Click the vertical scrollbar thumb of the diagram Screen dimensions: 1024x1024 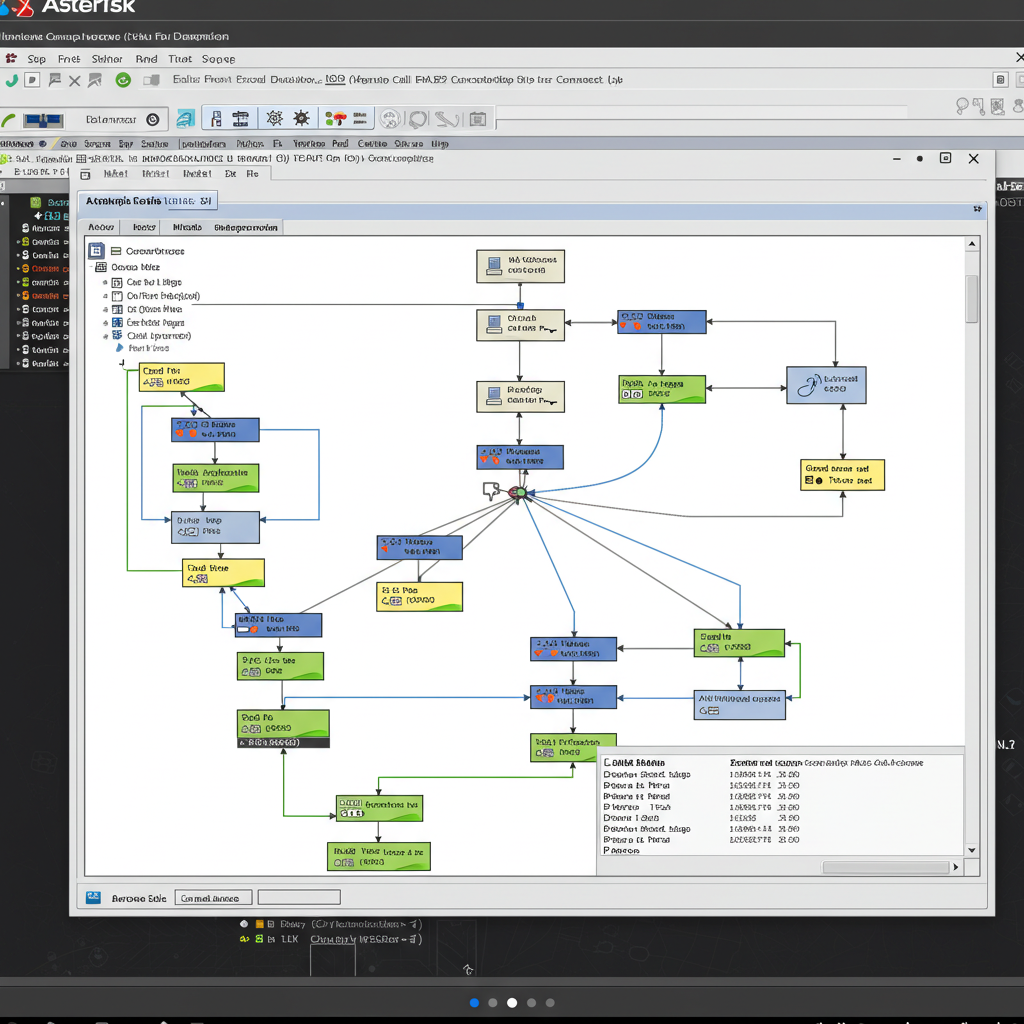click(x=971, y=298)
